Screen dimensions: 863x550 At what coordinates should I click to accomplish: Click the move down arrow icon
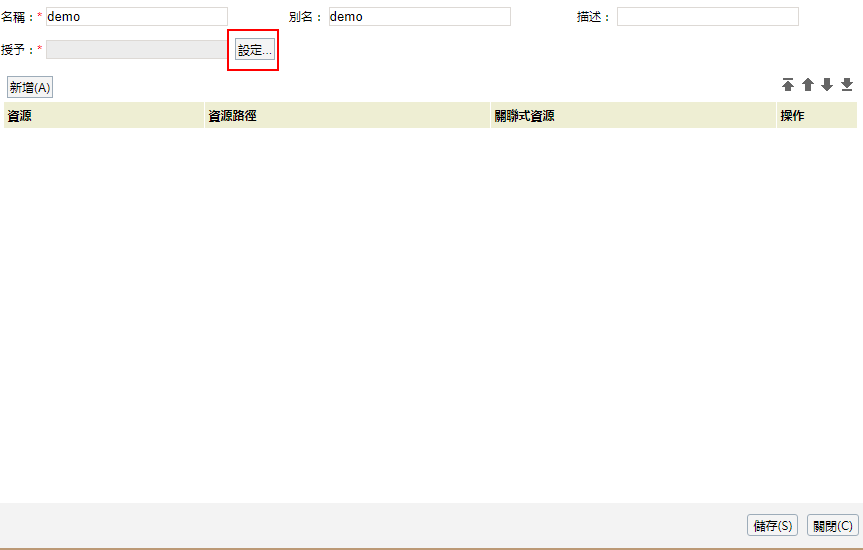pyautogui.click(x=827, y=85)
